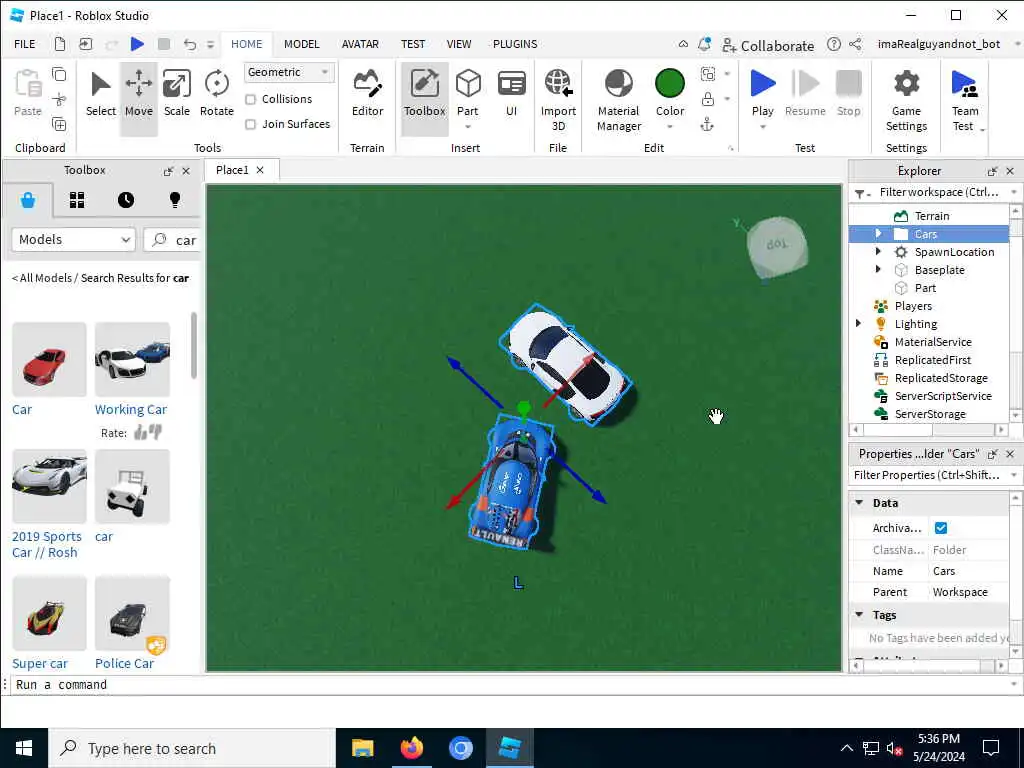Click the Toolbox search field

(x=172, y=240)
